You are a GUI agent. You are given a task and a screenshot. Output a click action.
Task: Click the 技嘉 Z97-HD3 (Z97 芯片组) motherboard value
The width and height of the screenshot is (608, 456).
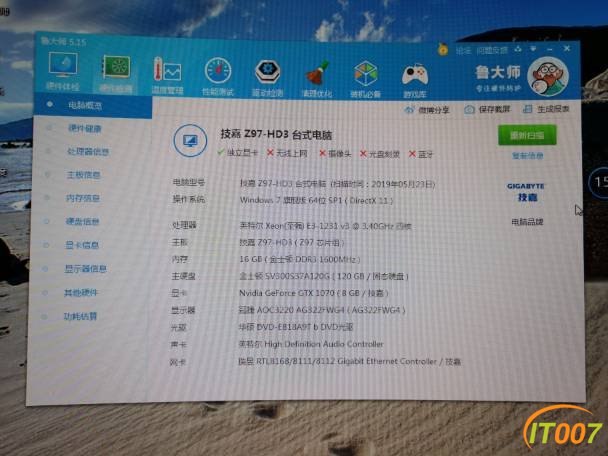tap(292, 243)
